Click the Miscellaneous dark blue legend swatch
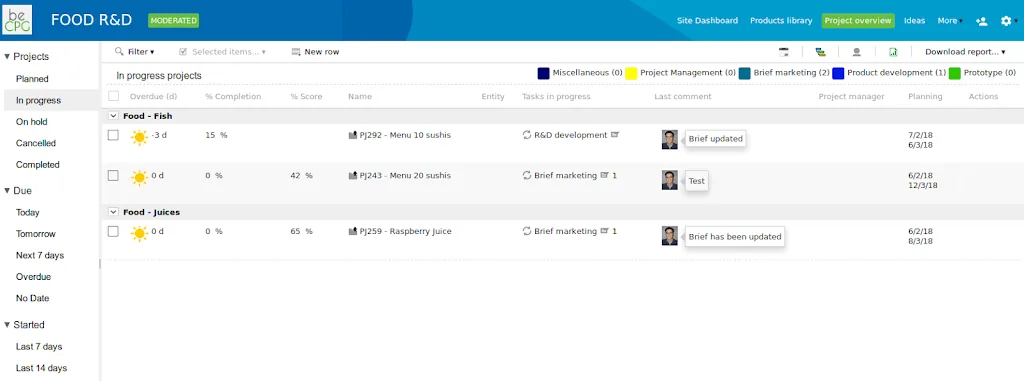This screenshot has width=1024, height=381. (x=543, y=73)
